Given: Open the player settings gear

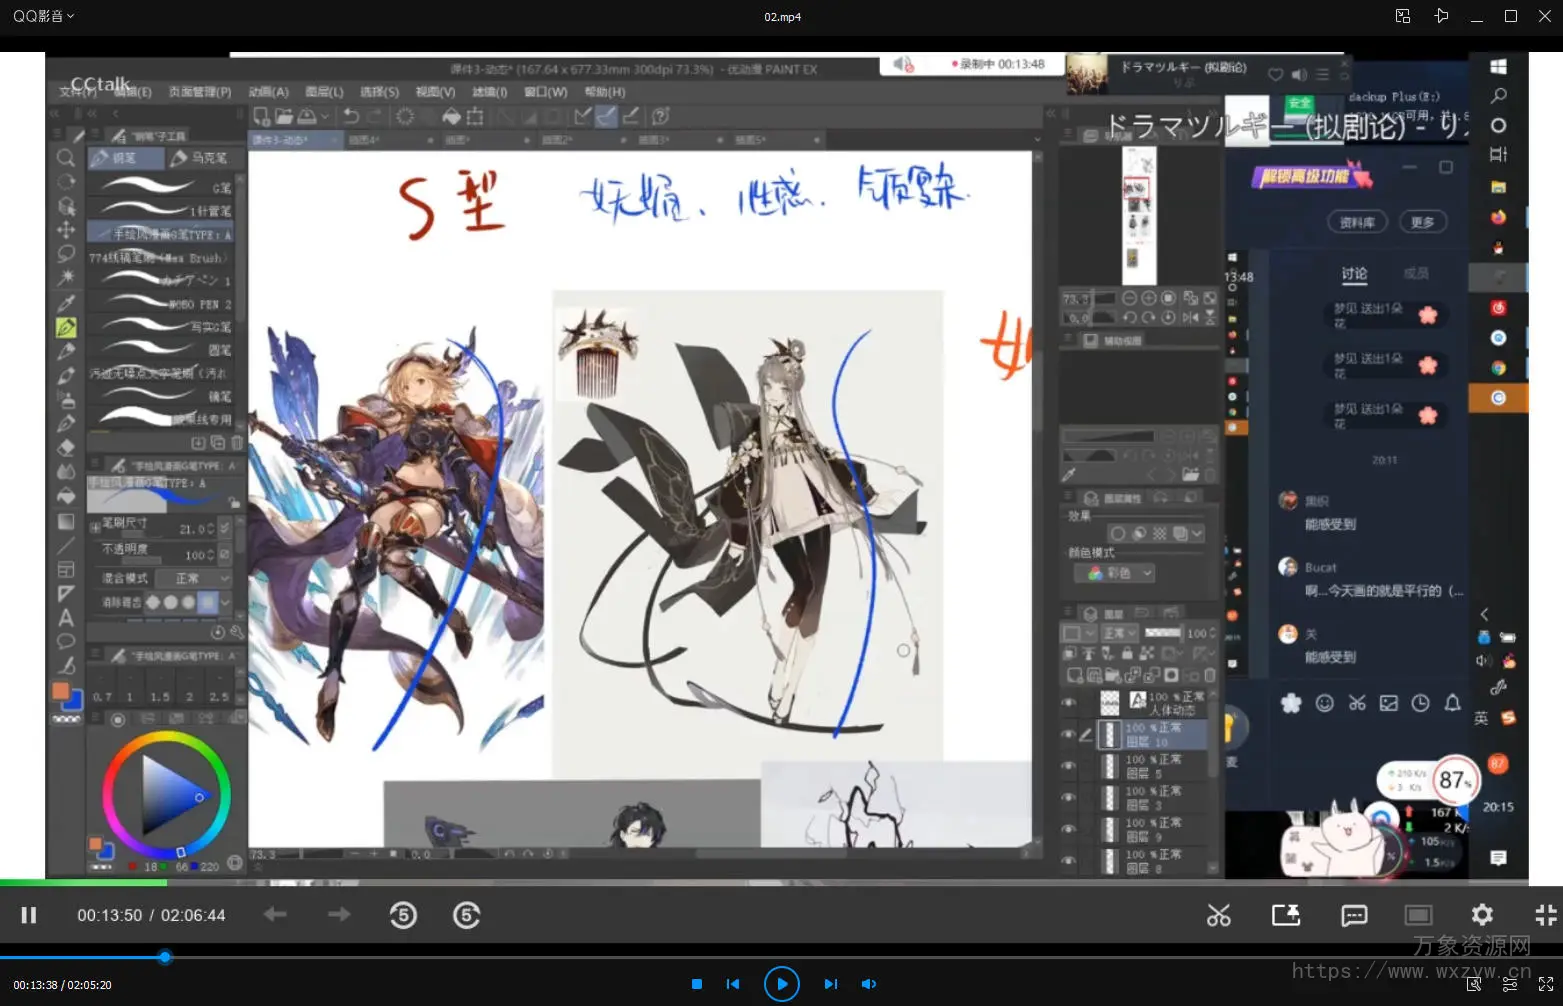Looking at the screenshot, I should click(1482, 915).
